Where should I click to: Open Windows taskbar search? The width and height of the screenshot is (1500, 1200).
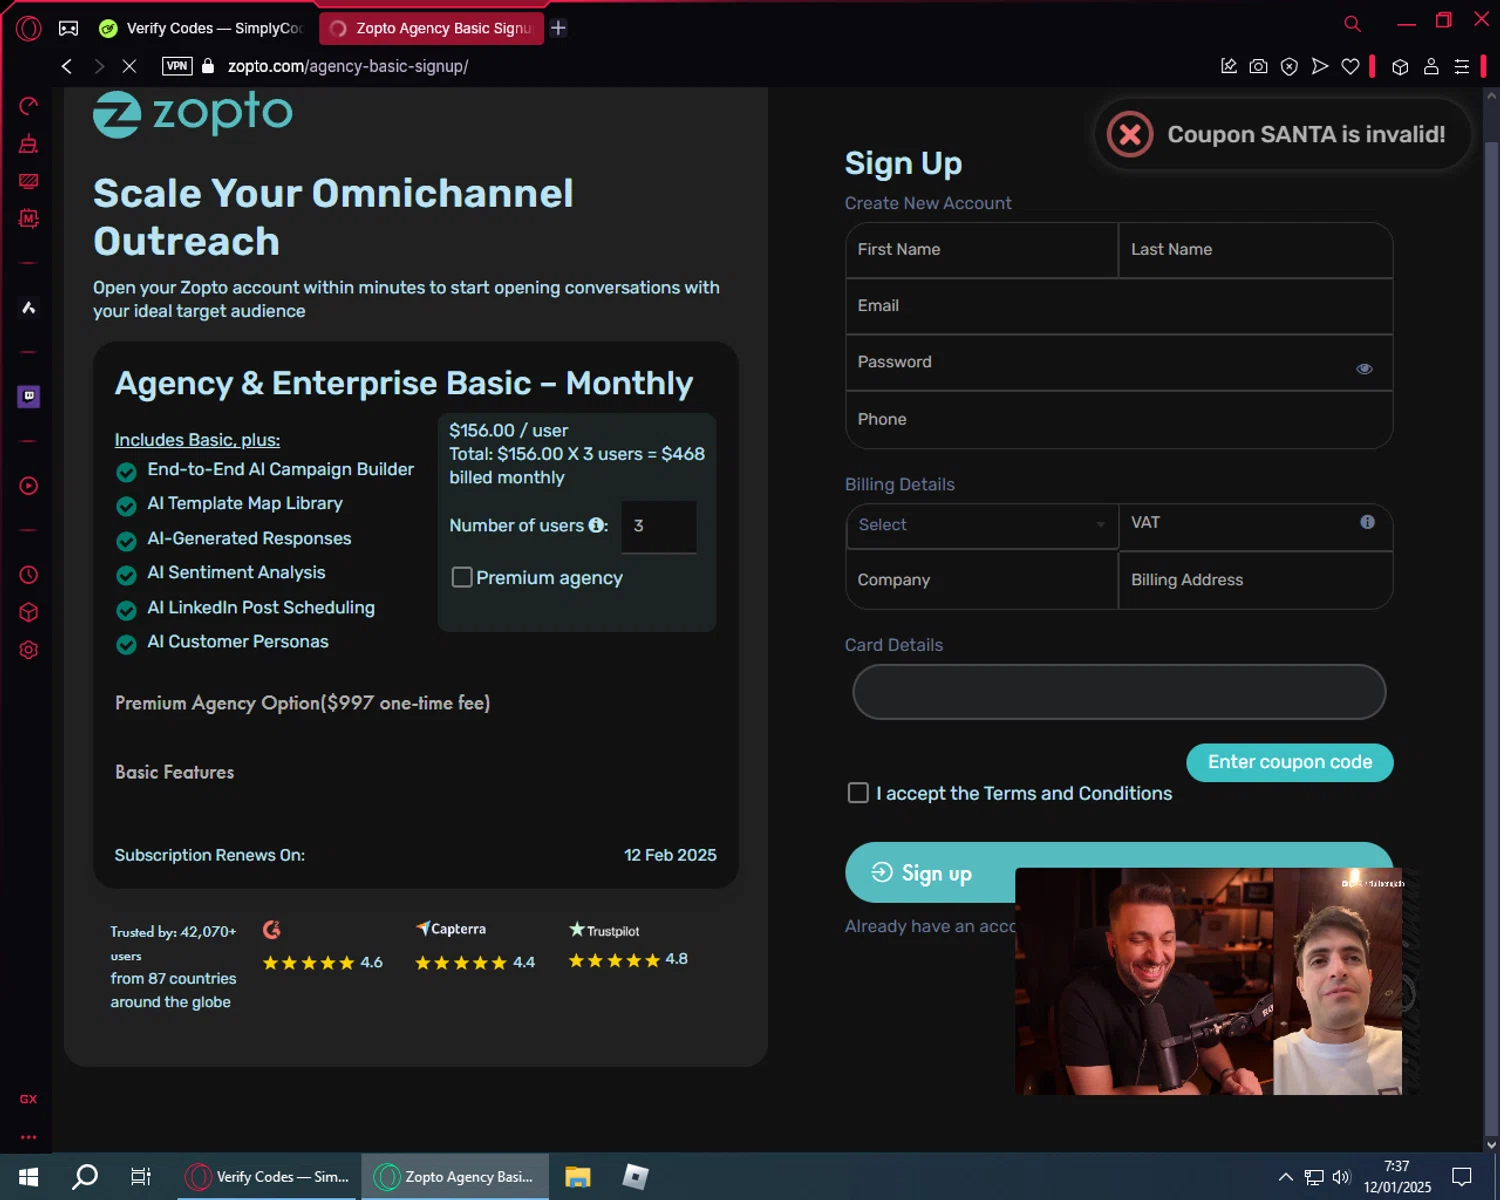[85, 1177]
